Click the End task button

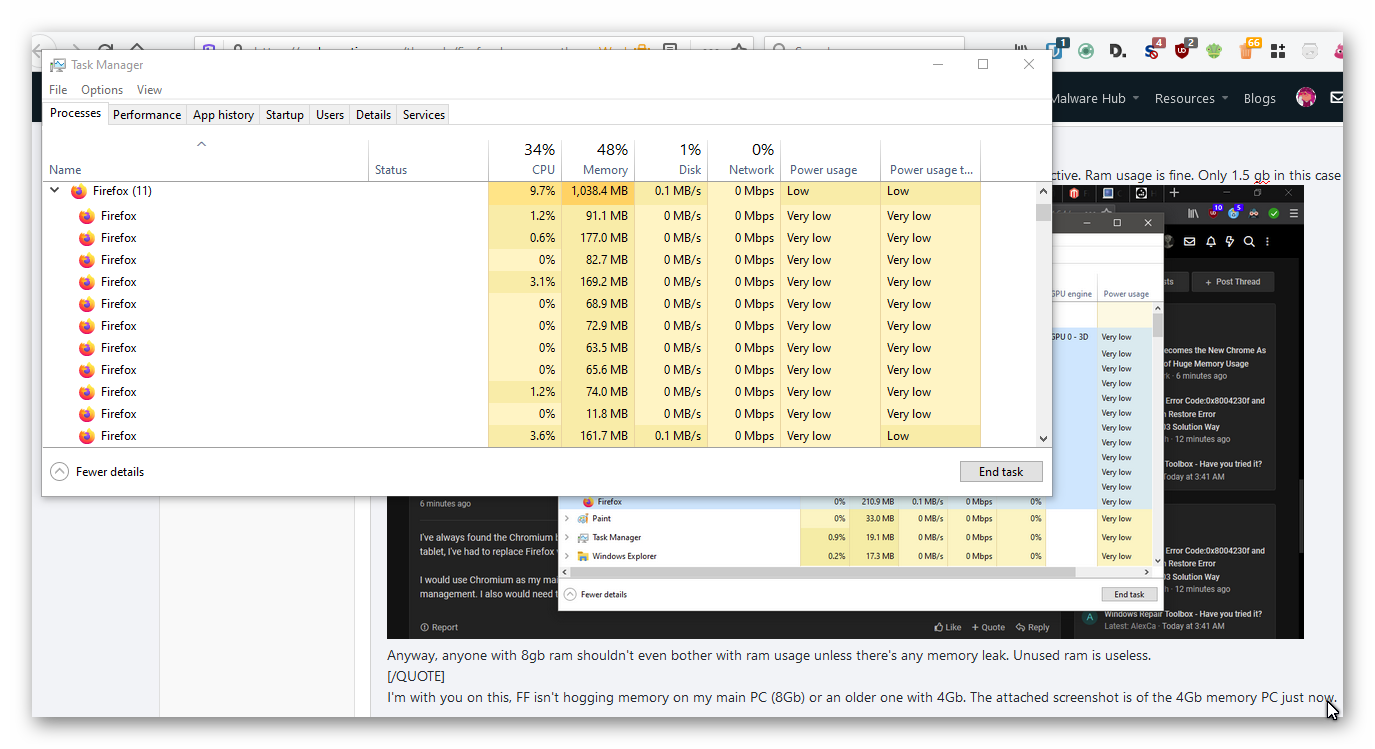[x=1001, y=472]
